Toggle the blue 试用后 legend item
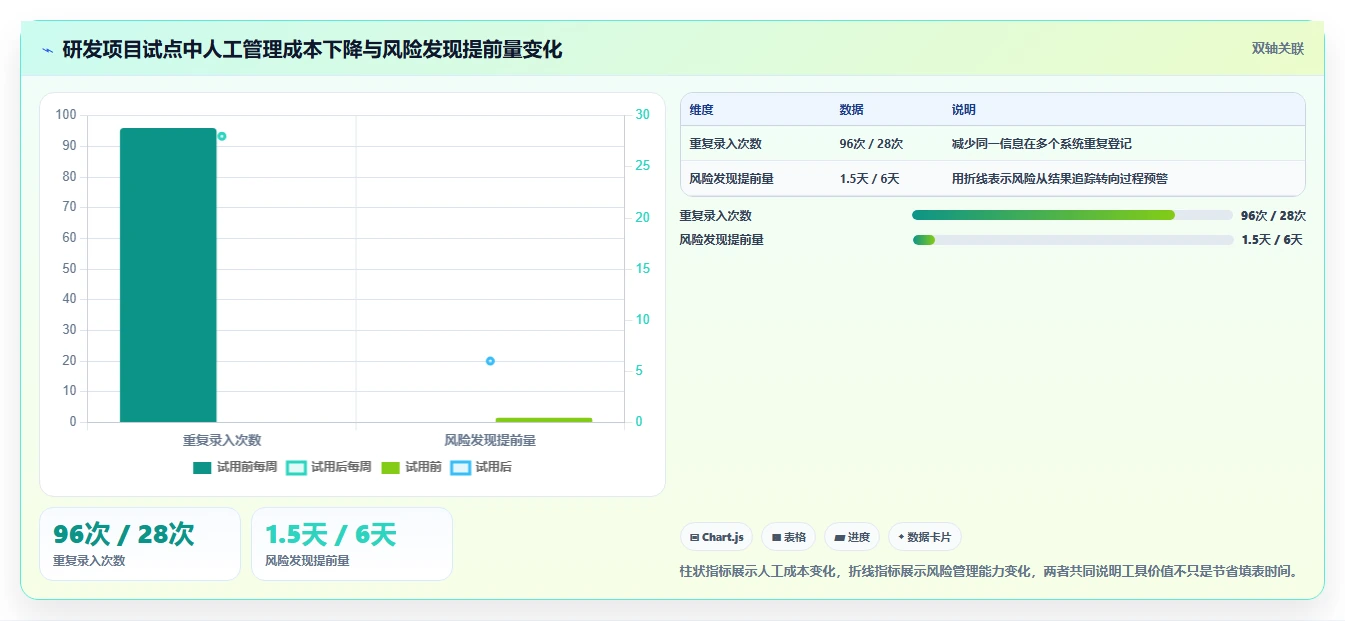This screenshot has height=621, width=1345. coord(481,467)
